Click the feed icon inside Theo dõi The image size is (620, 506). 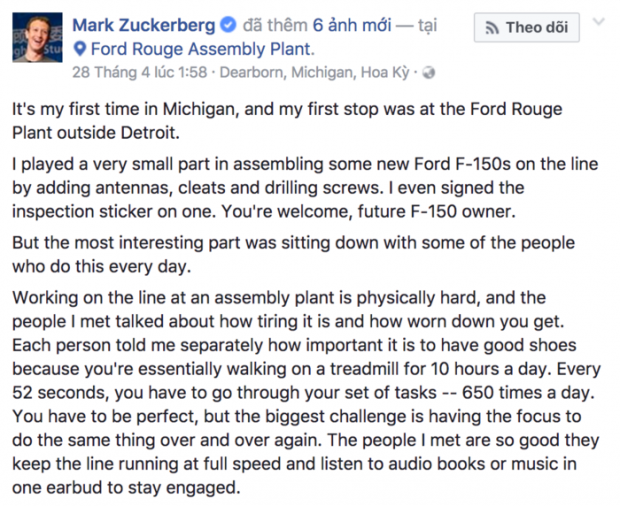tap(492, 28)
